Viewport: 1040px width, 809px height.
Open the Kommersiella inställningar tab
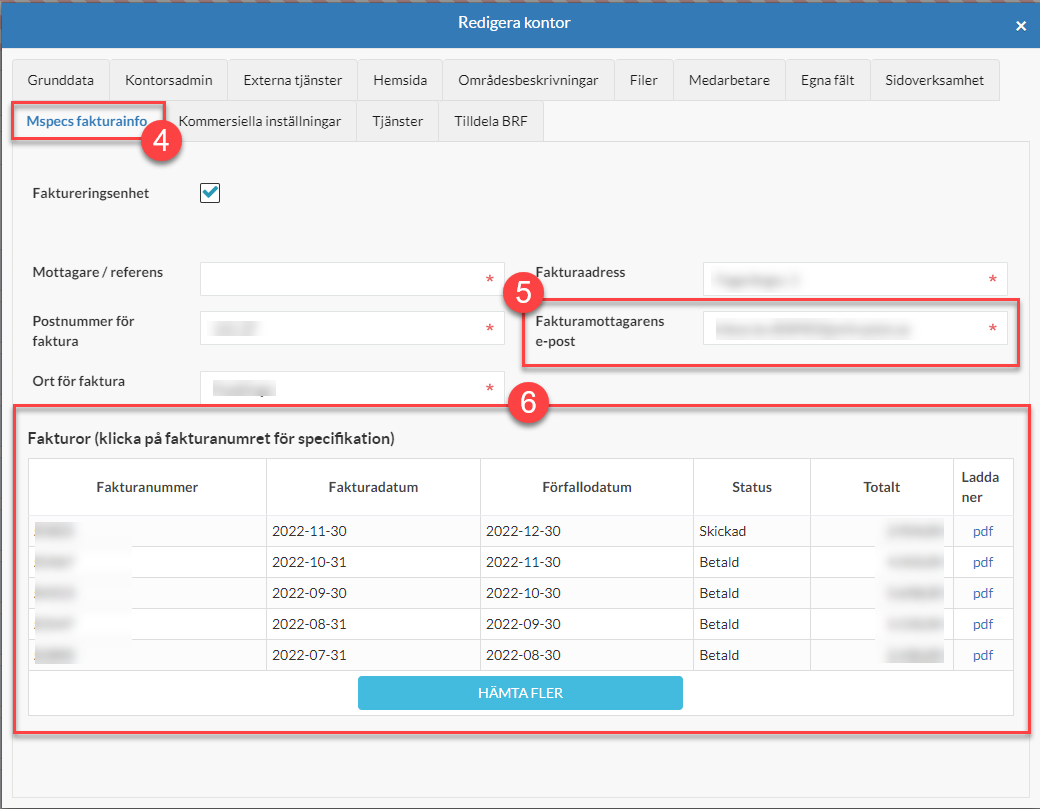click(x=259, y=121)
